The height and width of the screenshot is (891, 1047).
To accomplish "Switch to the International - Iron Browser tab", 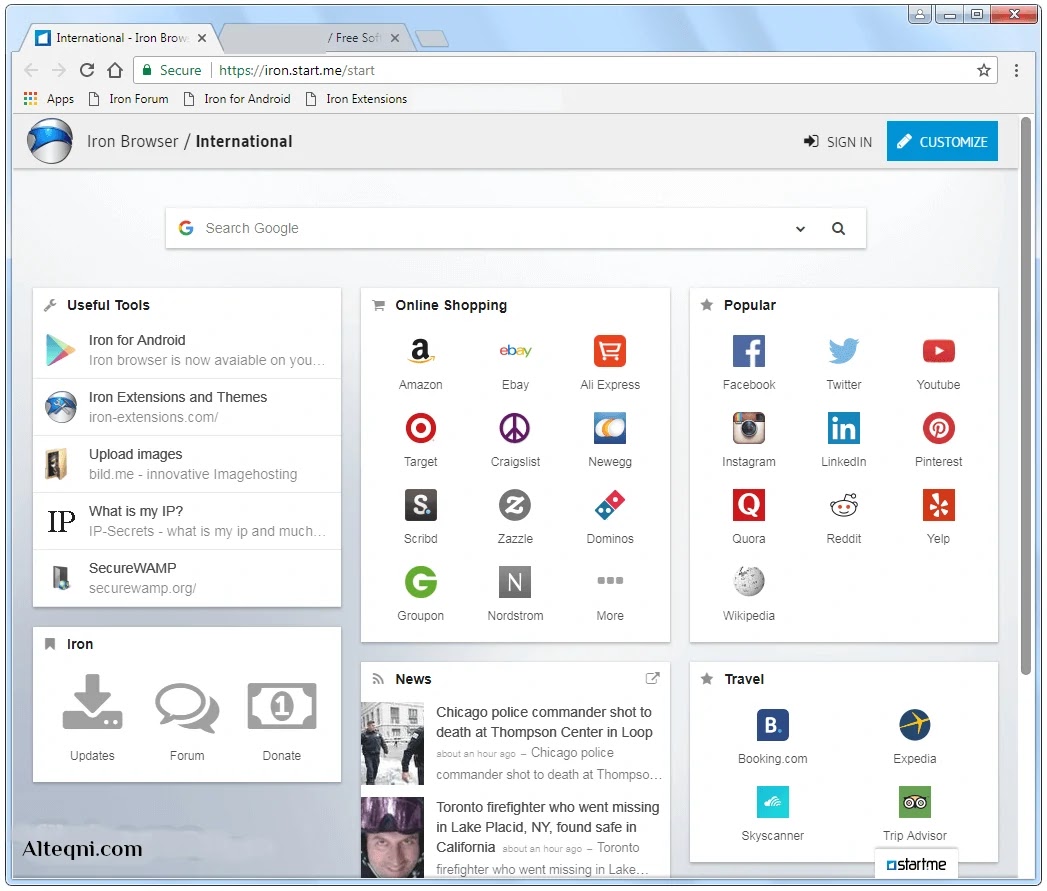I will pos(120,38).
